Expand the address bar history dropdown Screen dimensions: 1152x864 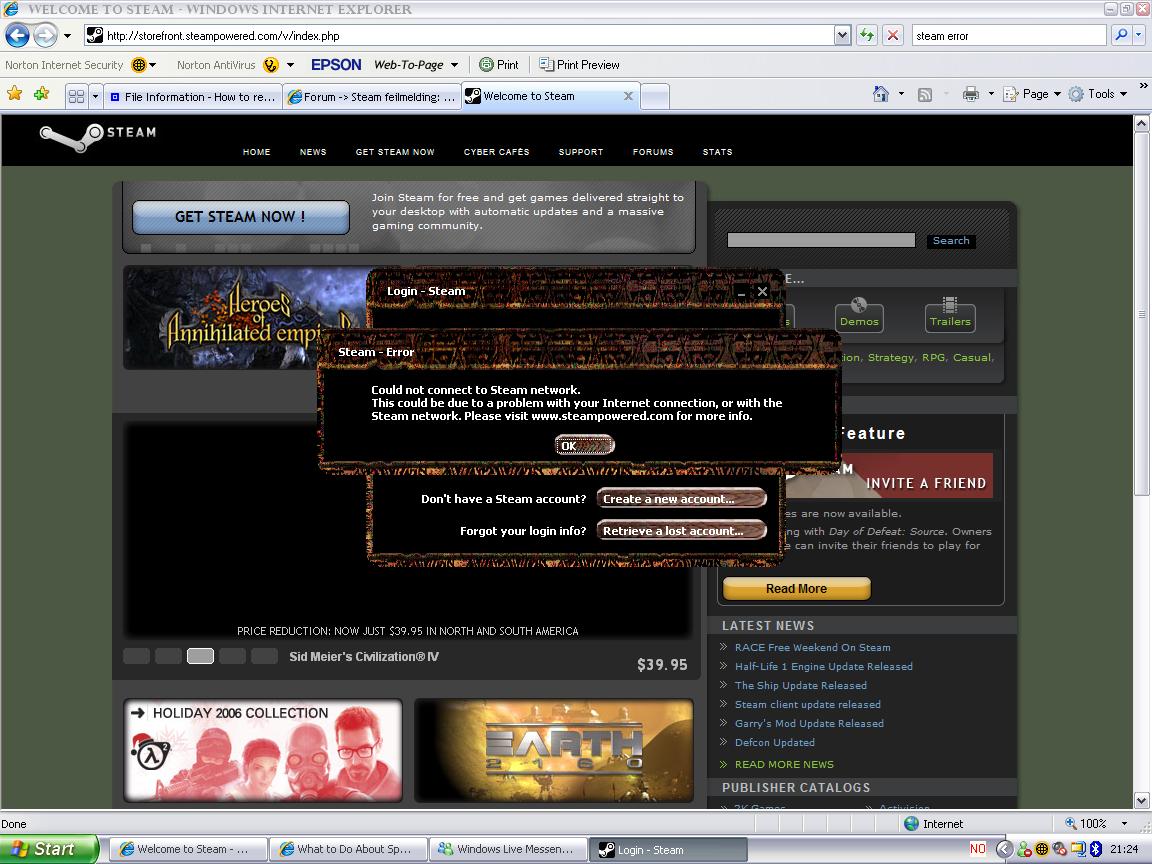pos(843,35)
